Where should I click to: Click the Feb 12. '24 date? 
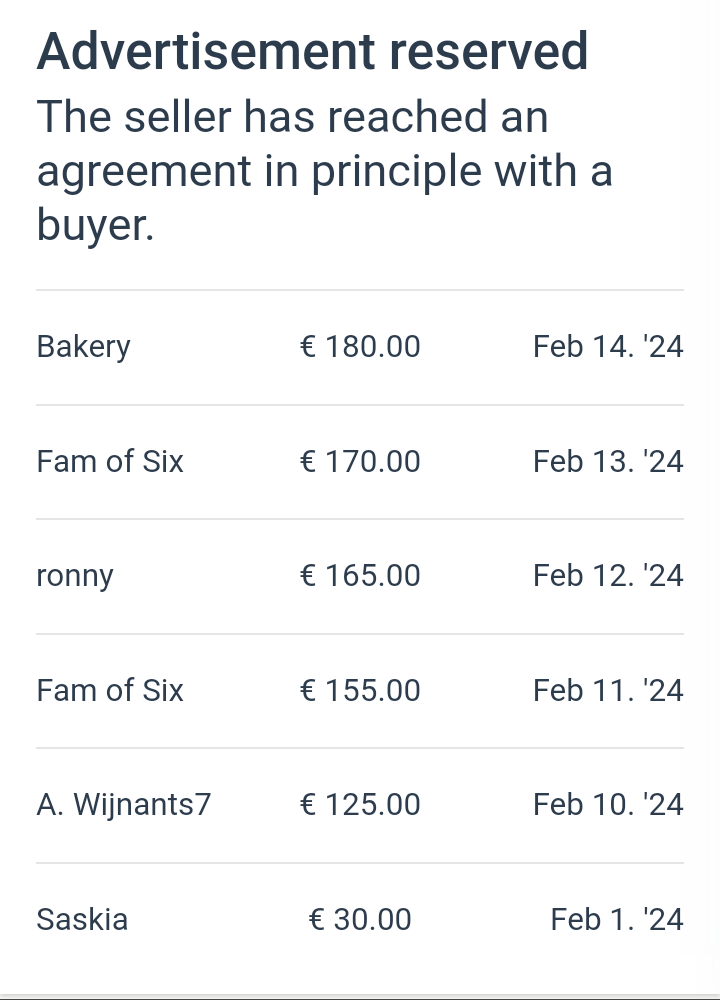608,576
